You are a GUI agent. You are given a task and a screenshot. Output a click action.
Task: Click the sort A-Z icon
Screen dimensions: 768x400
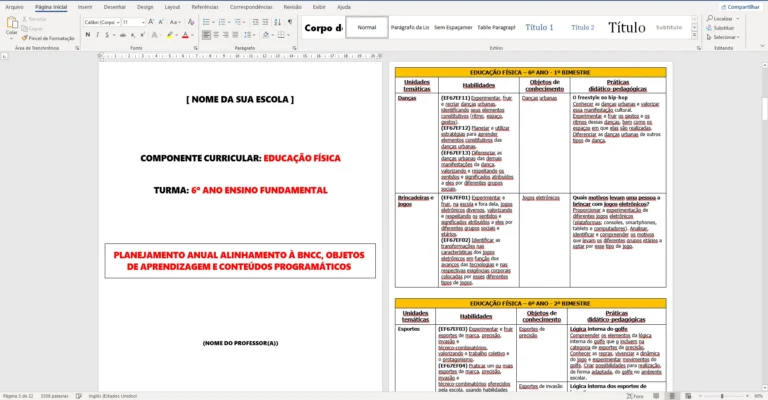[278, 22]
